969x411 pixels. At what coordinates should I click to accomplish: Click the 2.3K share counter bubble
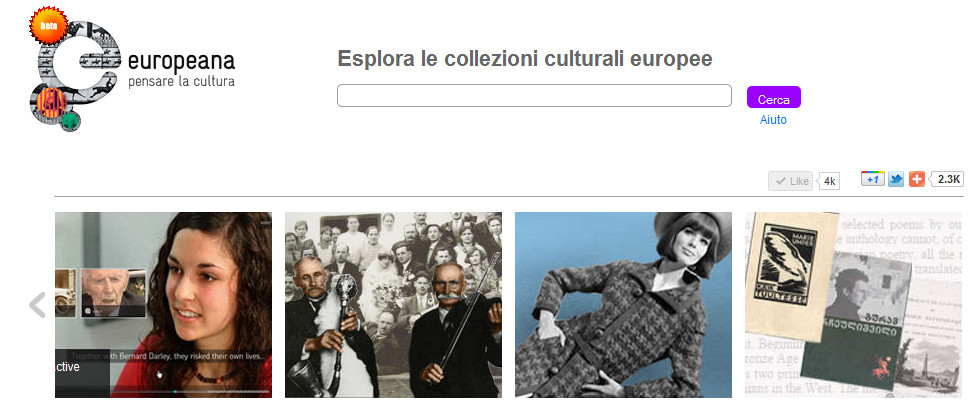point(947,179)
